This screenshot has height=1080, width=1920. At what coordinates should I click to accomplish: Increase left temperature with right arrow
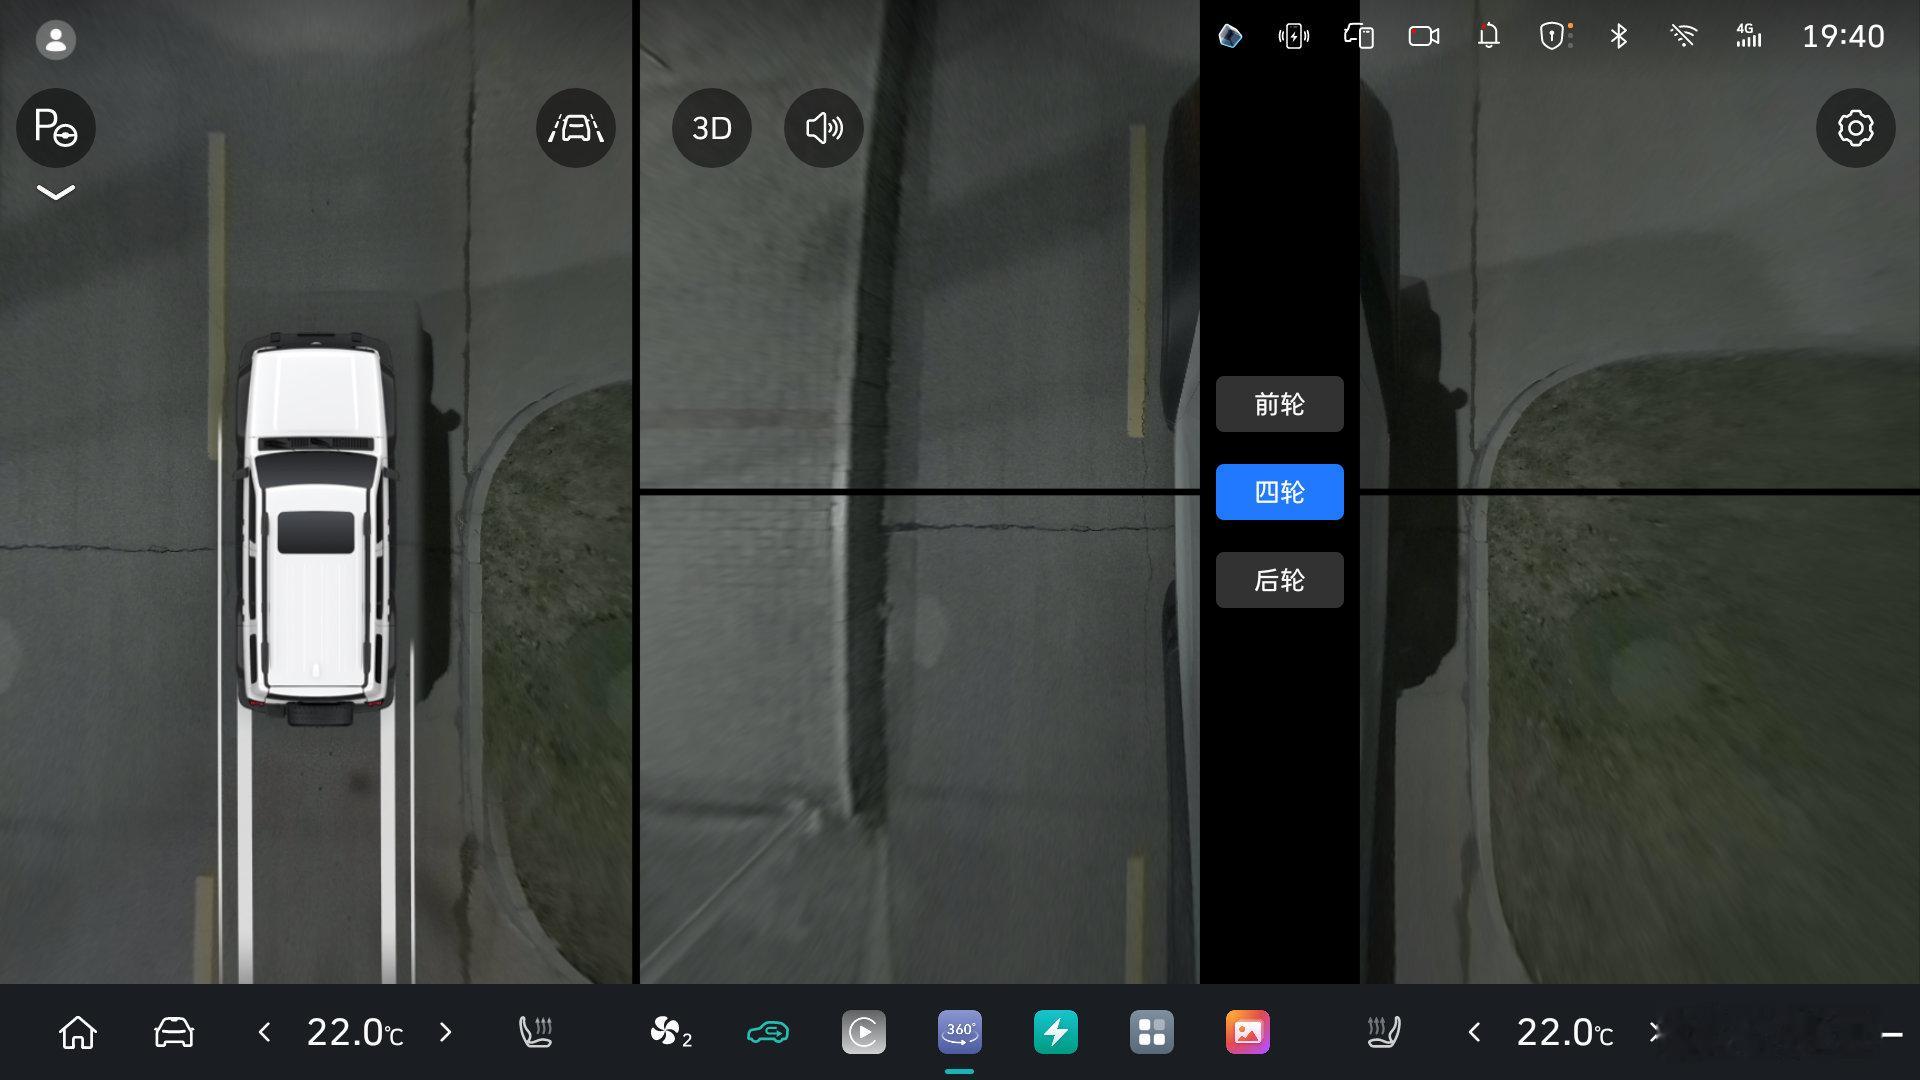[x=446, y=1032]
